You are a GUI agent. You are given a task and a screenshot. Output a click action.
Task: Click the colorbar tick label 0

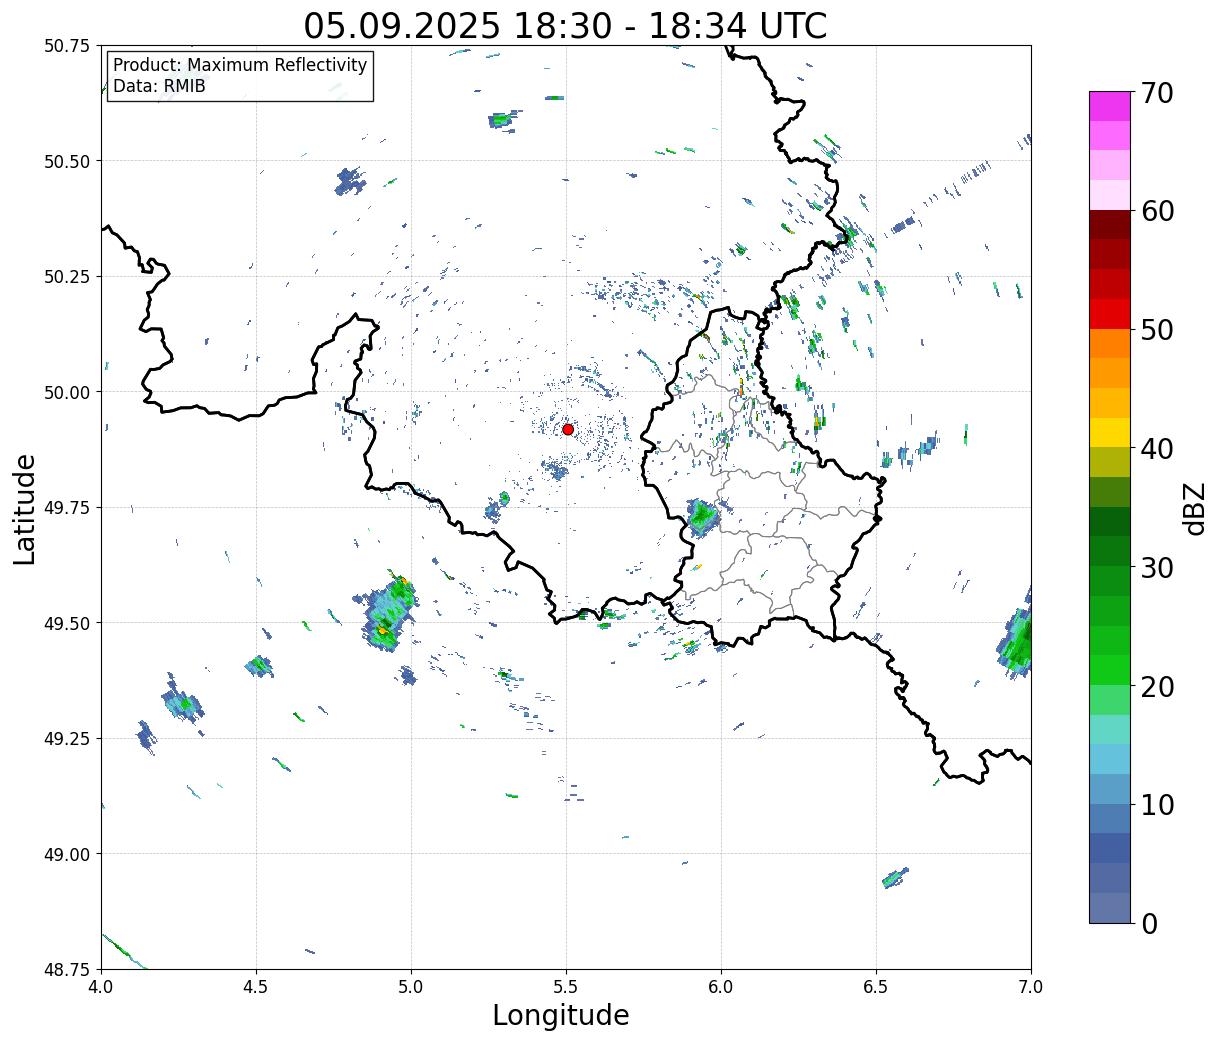point(1149,924)
